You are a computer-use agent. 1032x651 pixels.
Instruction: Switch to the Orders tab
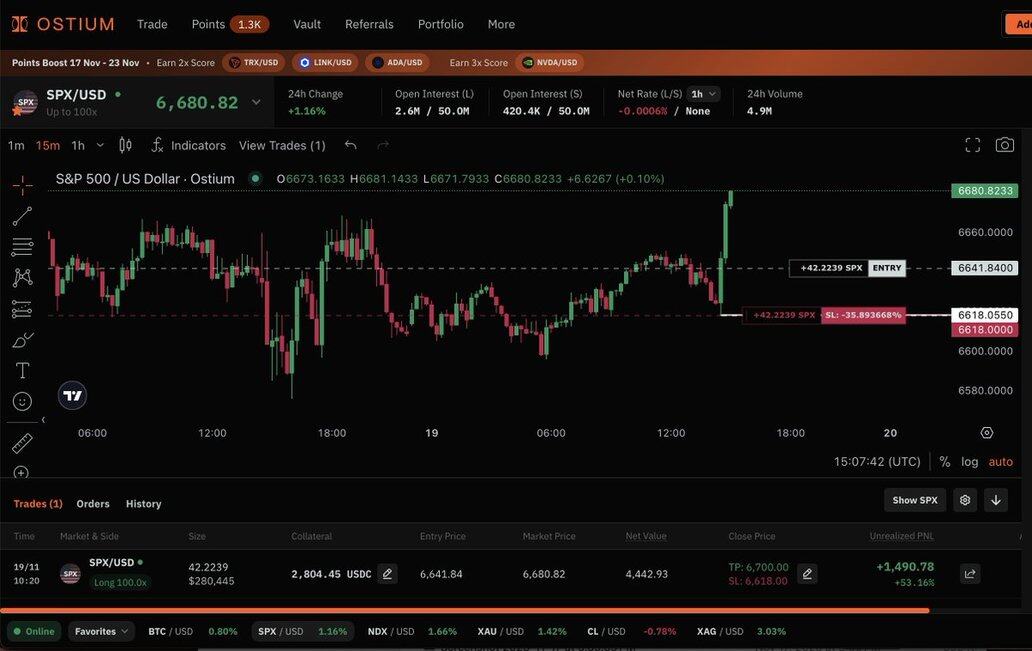(93, 504)
